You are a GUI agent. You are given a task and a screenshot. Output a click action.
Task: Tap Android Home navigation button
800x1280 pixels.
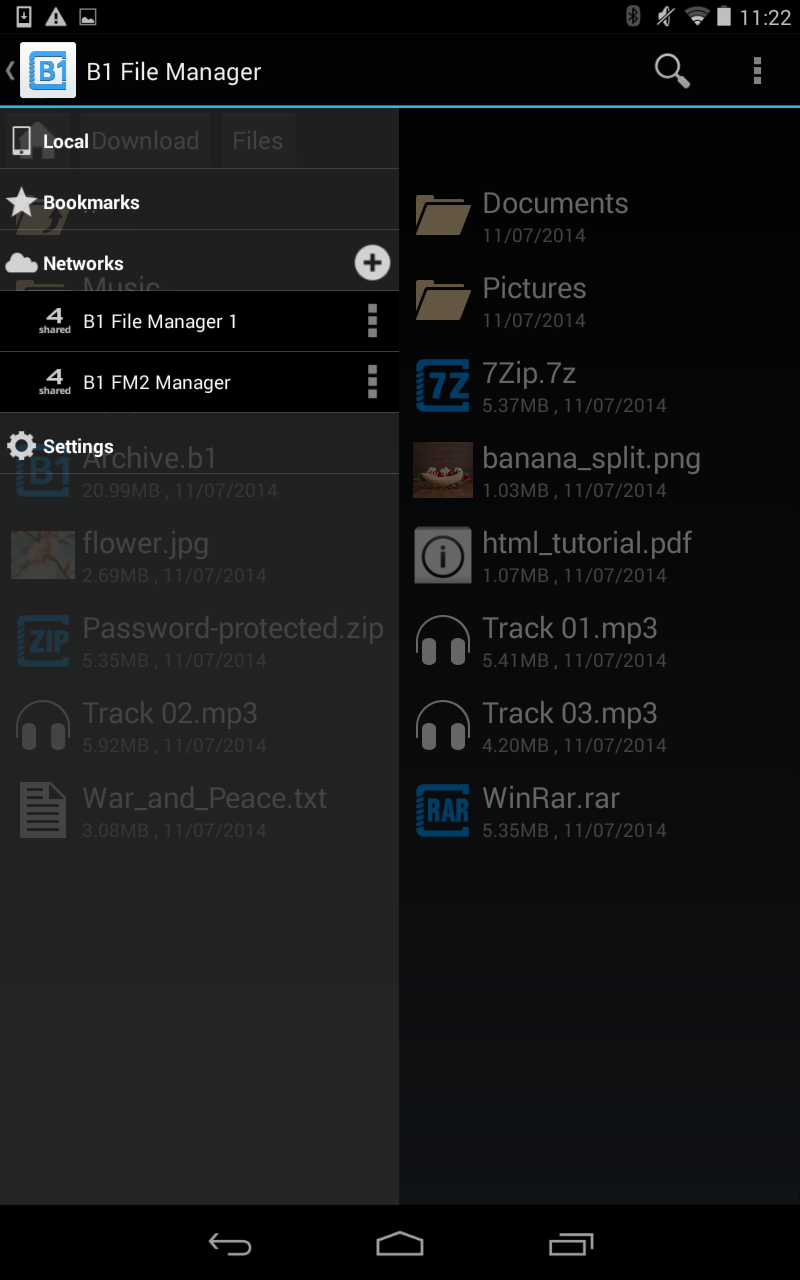click(x=400, y=1244)
